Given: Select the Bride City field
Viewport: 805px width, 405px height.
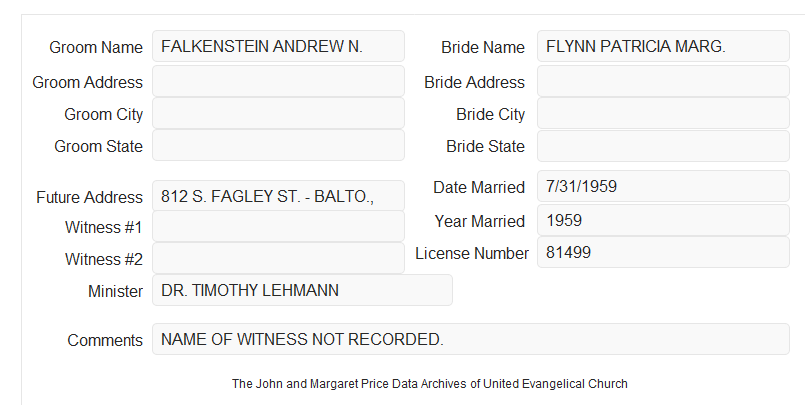Looking at the screenshot, I should click(x=663, y=113).
